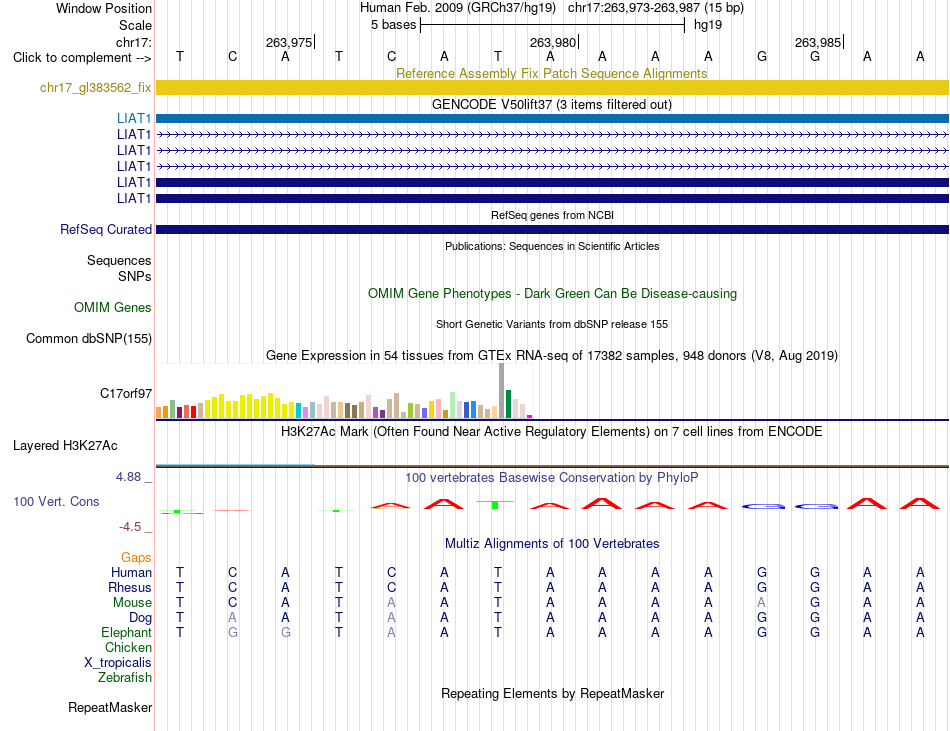Click the Rhesus species label
The image size is (950, 731).
[x=130, y=587]
